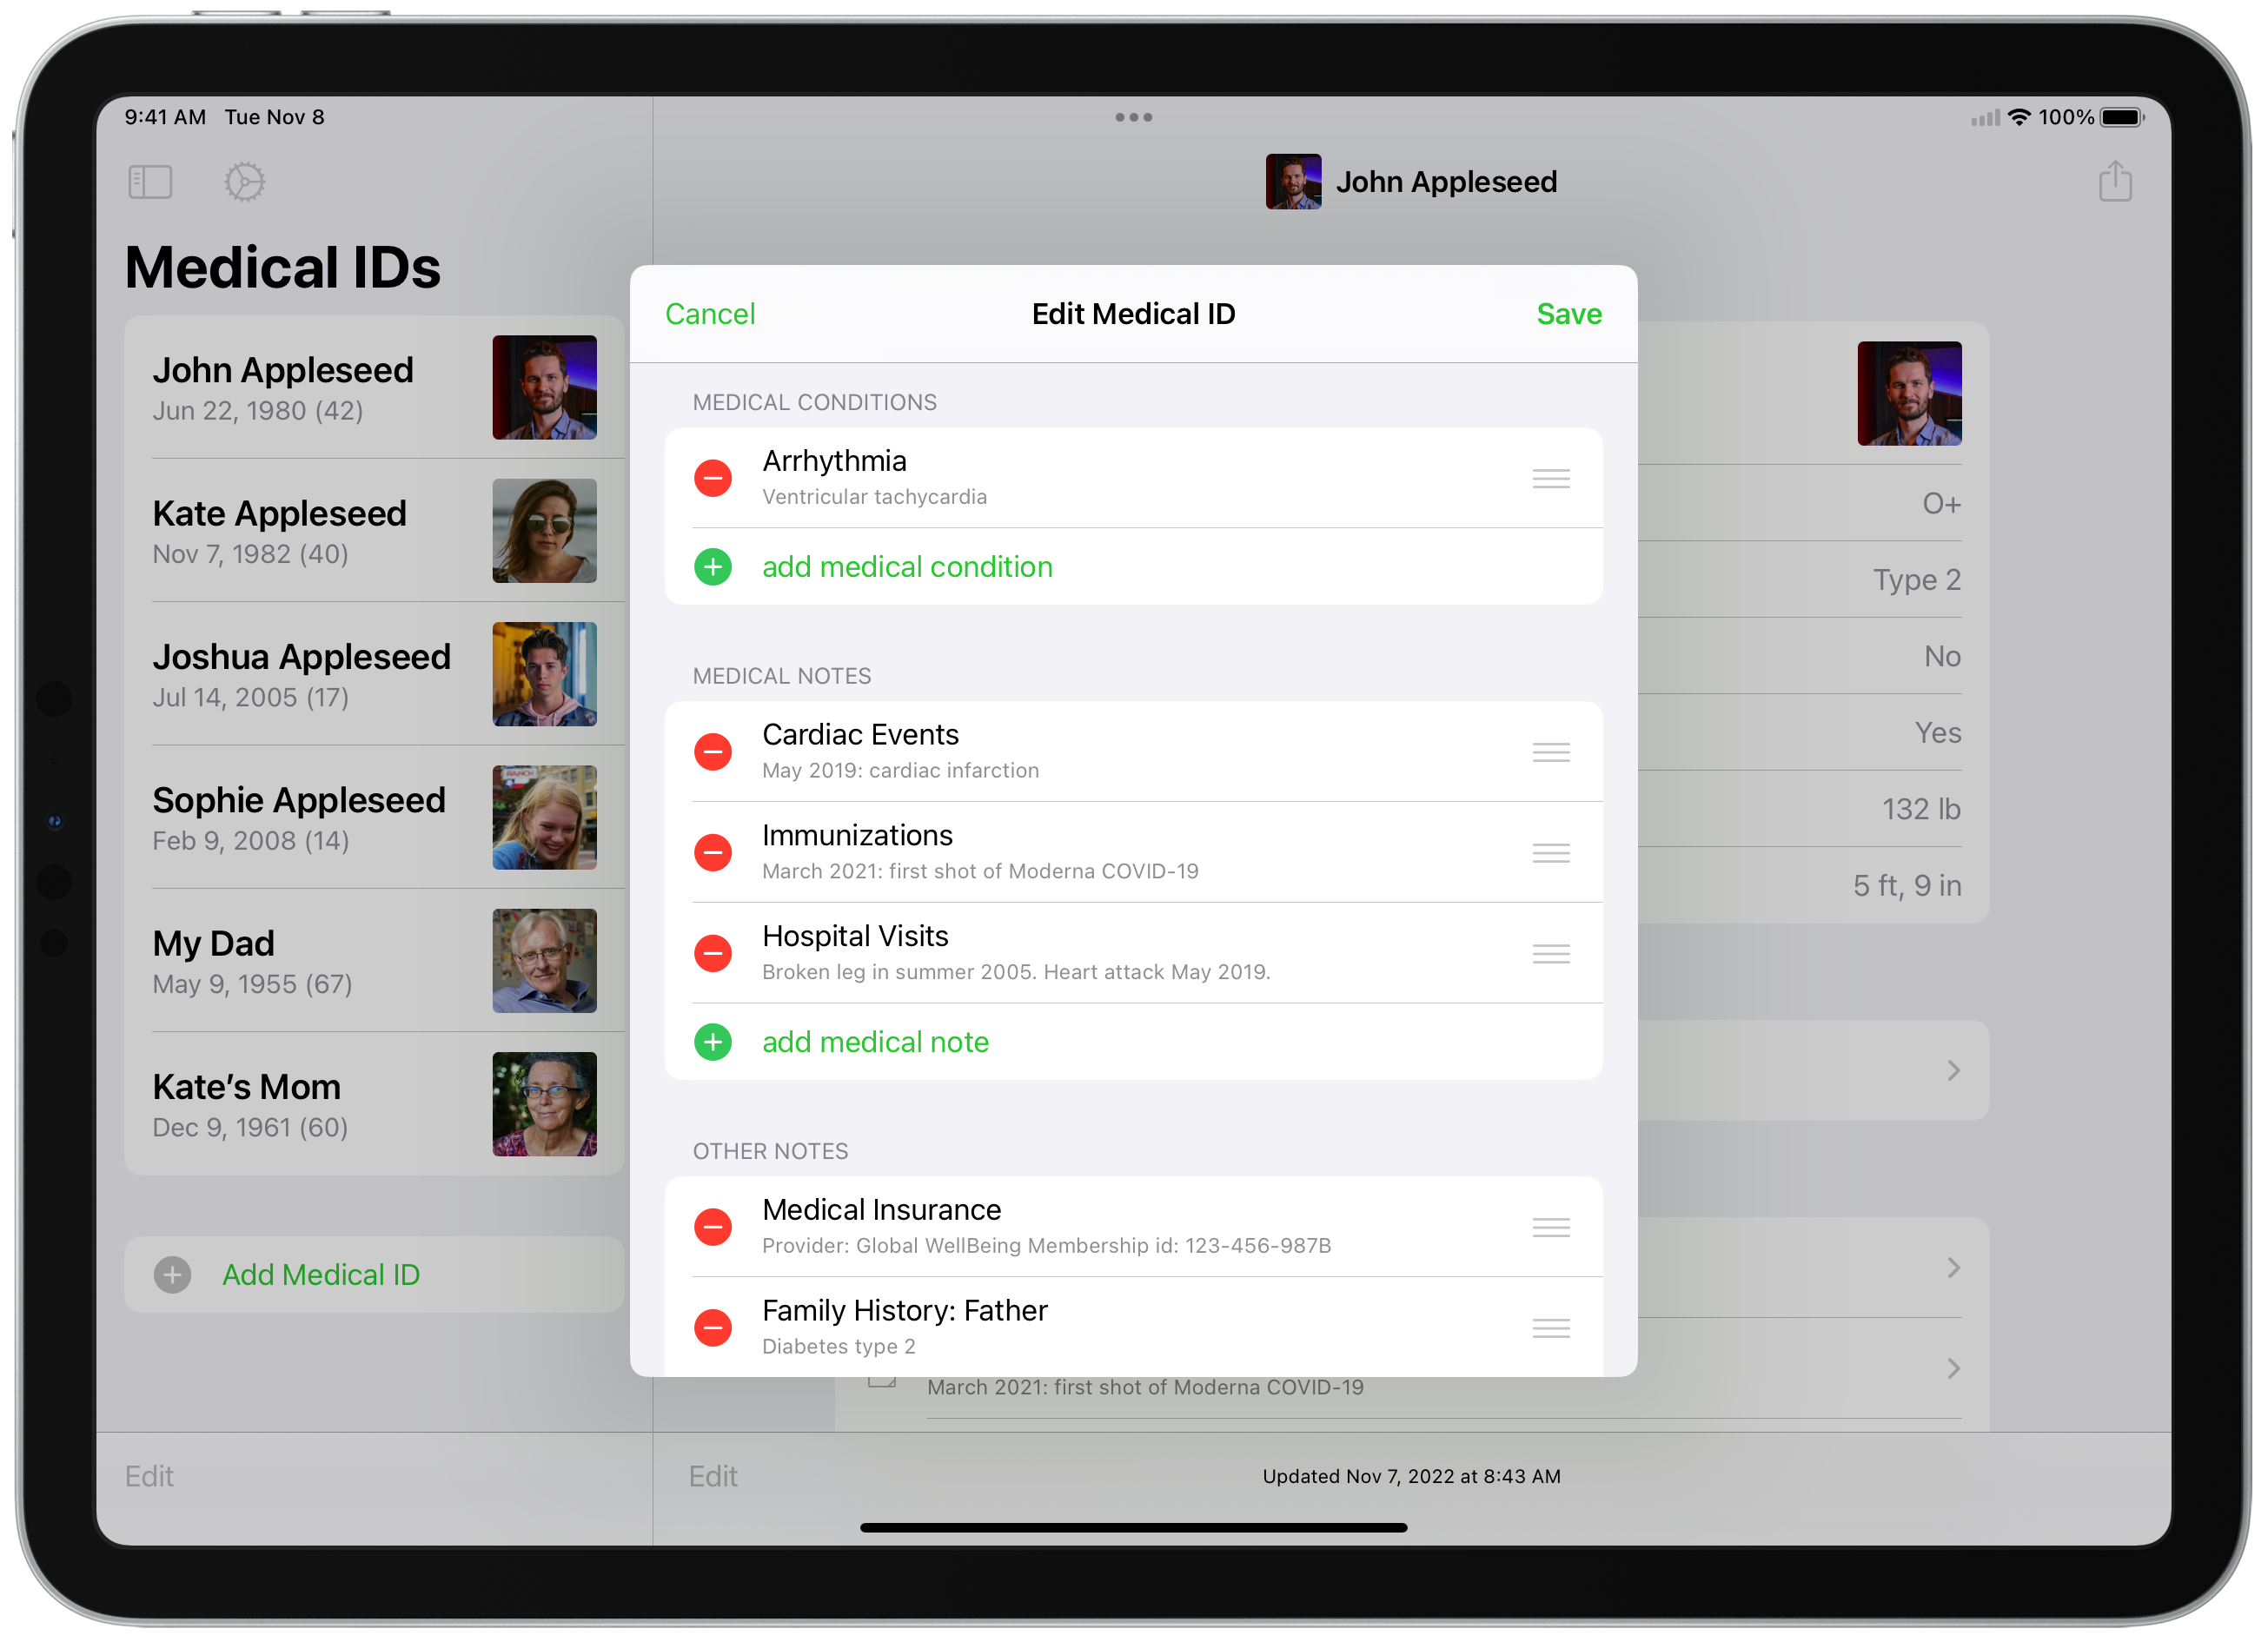Click the red minus icon for Immunizations
Viewport: 2268px width, 1642px height.
tap(712, 853)
